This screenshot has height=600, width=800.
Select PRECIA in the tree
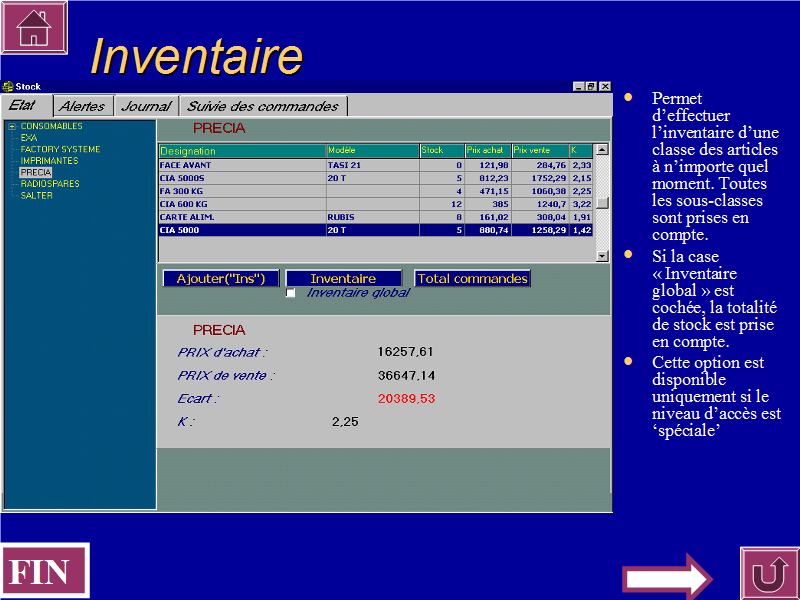pos(36,172)
